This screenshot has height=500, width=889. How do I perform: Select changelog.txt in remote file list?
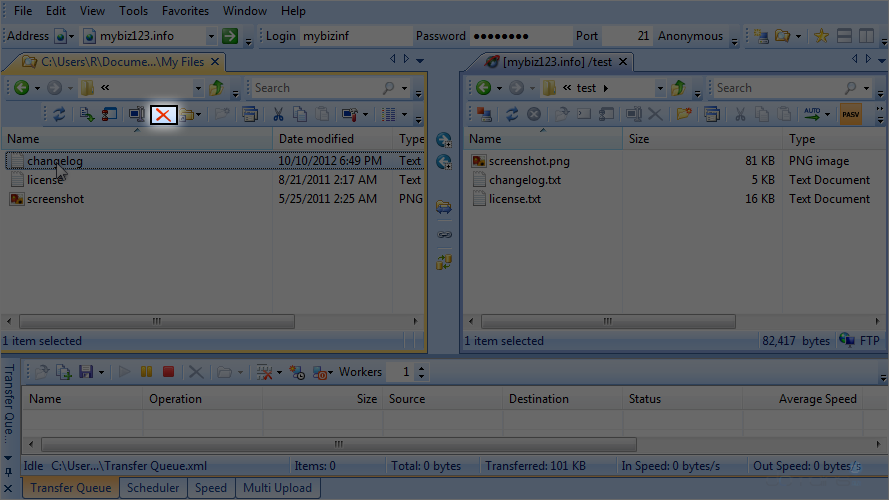pos(524,180)
